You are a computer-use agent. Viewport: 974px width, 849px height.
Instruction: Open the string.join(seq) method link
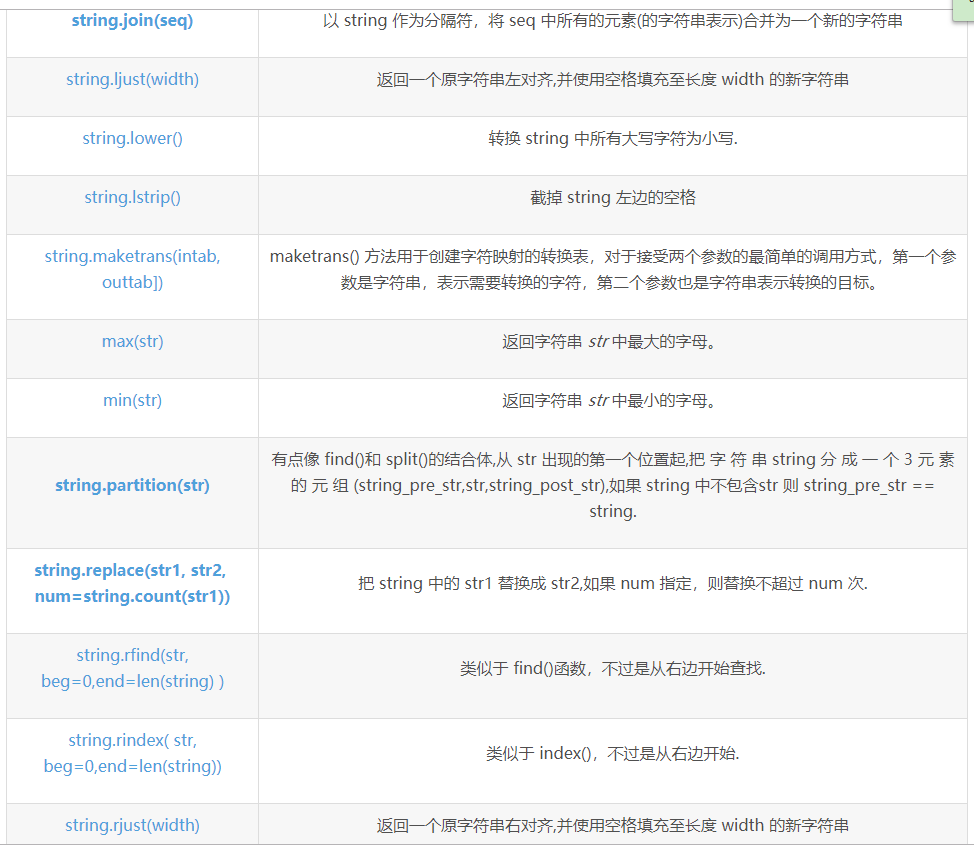pyautogui.click(x=132, y=20)
